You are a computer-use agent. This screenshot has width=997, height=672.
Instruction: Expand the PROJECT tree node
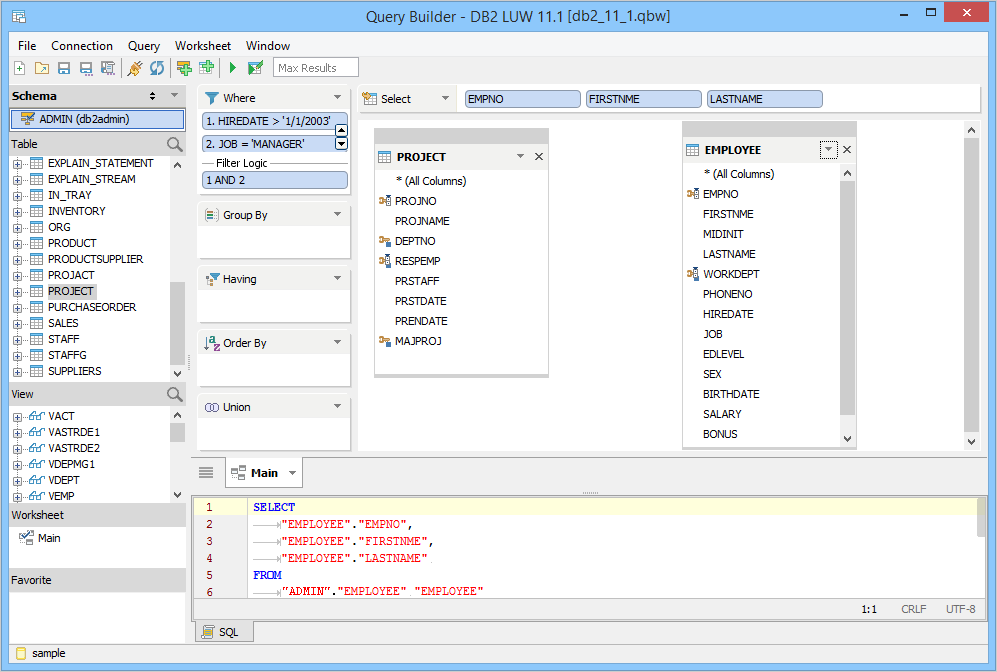pyautogui.click(x=17, y=291)
